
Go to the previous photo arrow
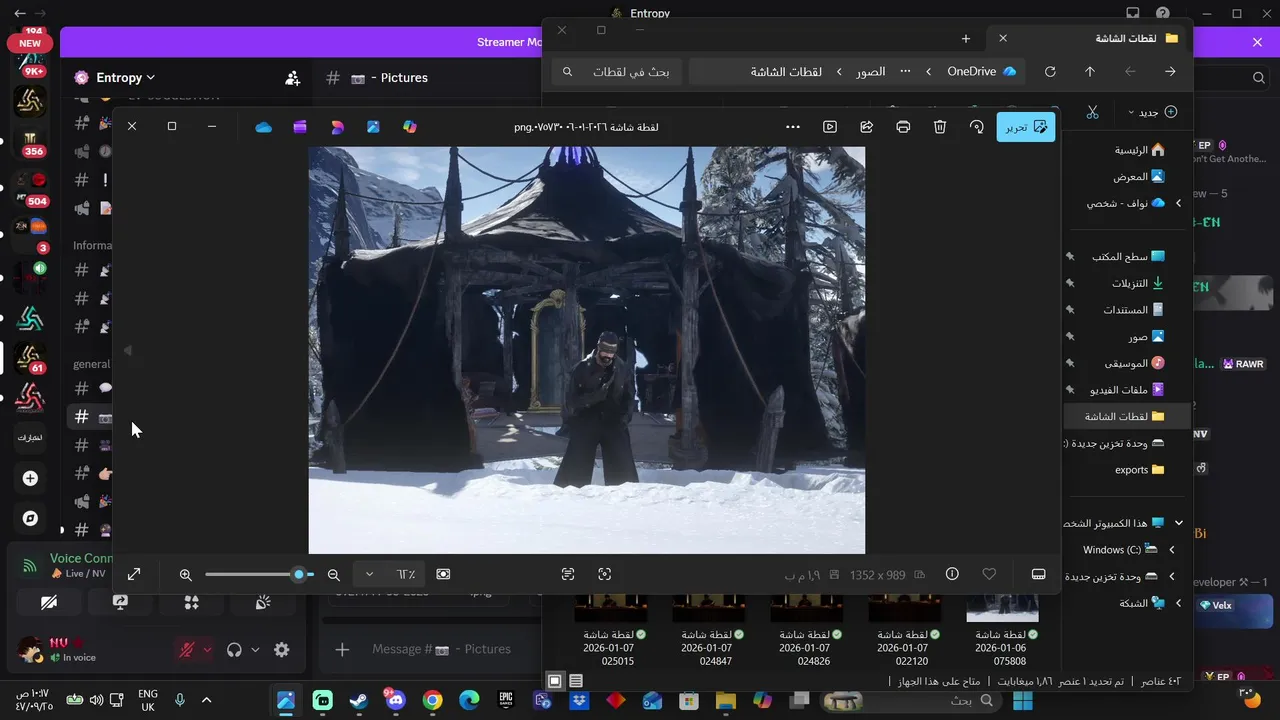[127, 351]
